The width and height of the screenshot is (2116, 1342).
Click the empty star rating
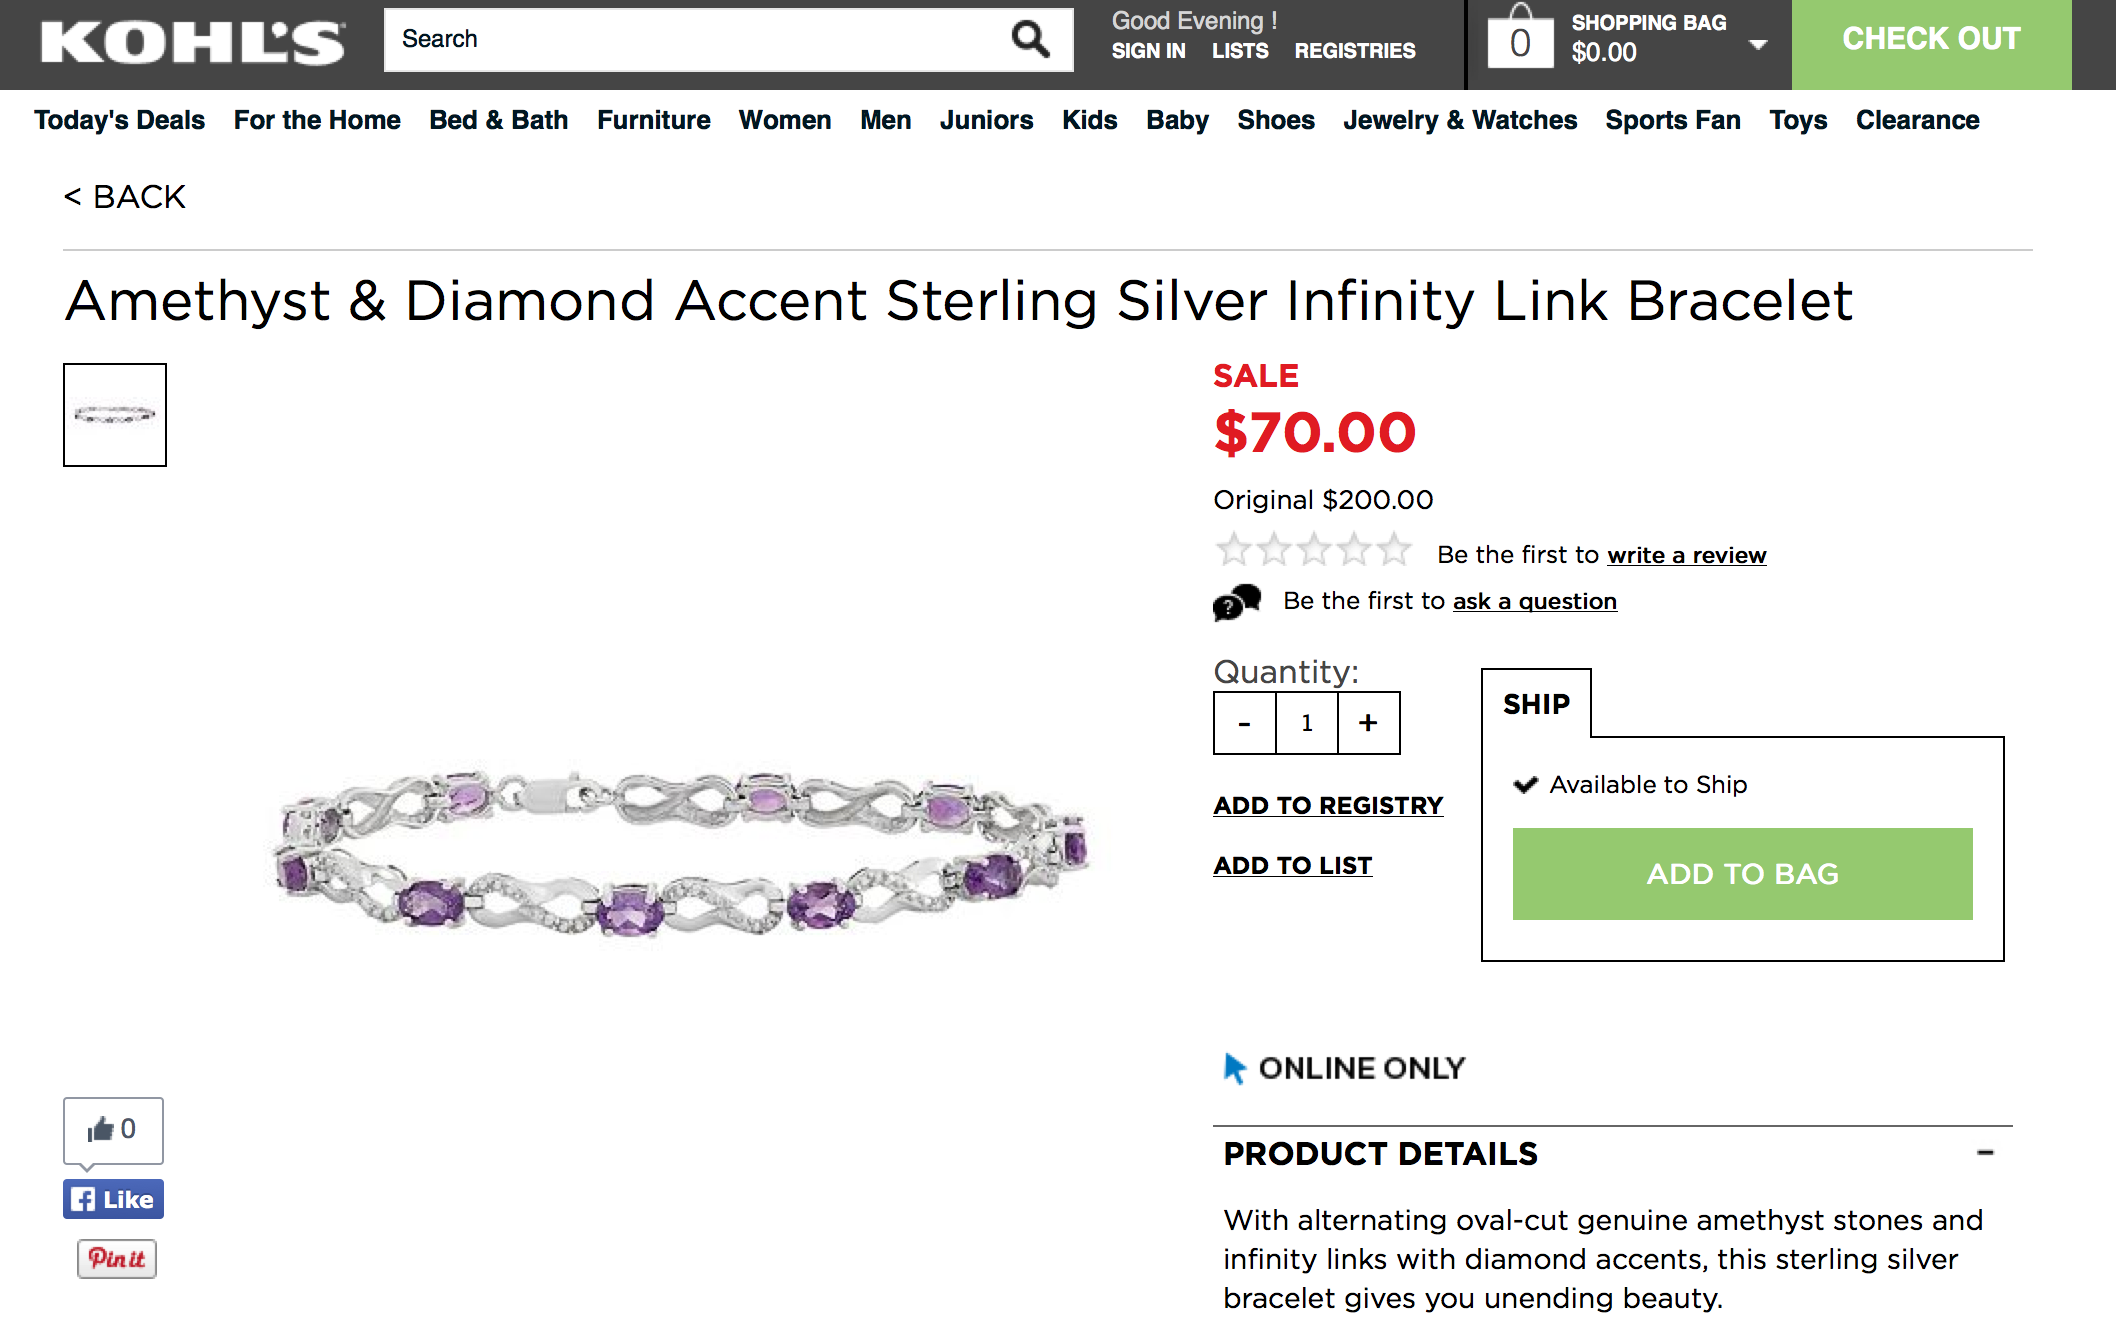coord(1313,550)
